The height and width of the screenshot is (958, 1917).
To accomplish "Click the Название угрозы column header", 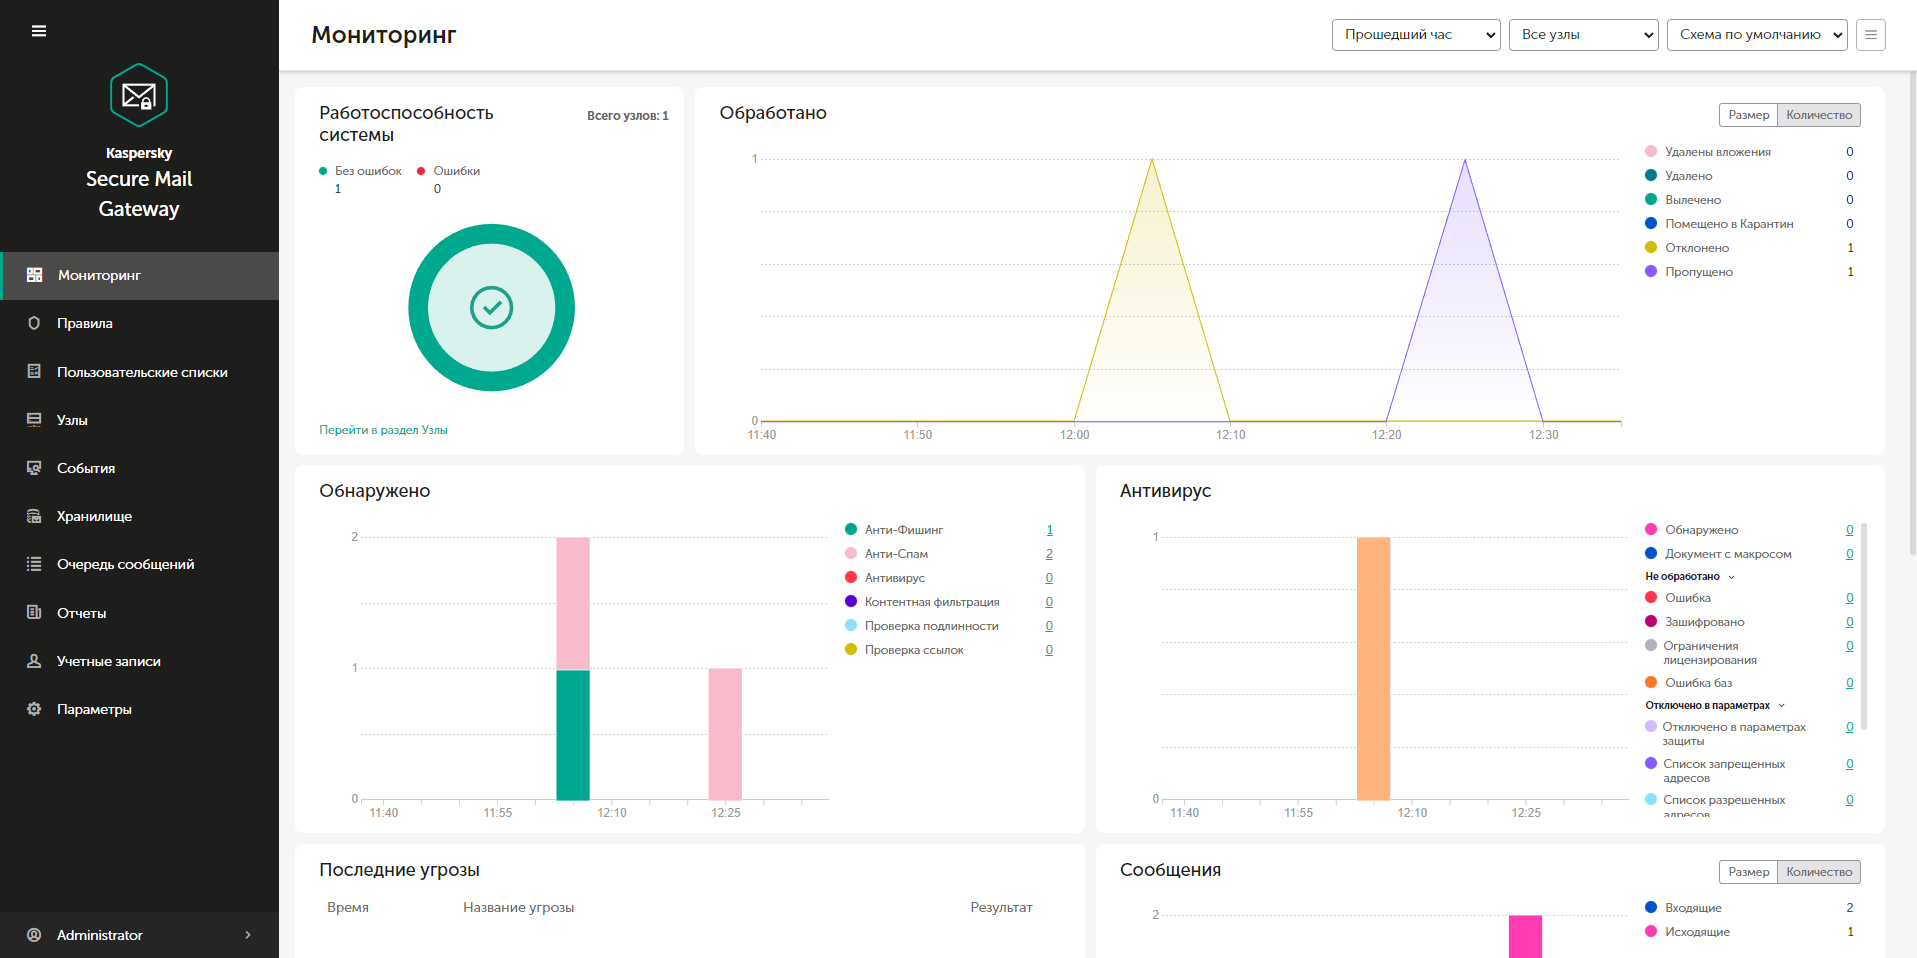I will 518,908.
